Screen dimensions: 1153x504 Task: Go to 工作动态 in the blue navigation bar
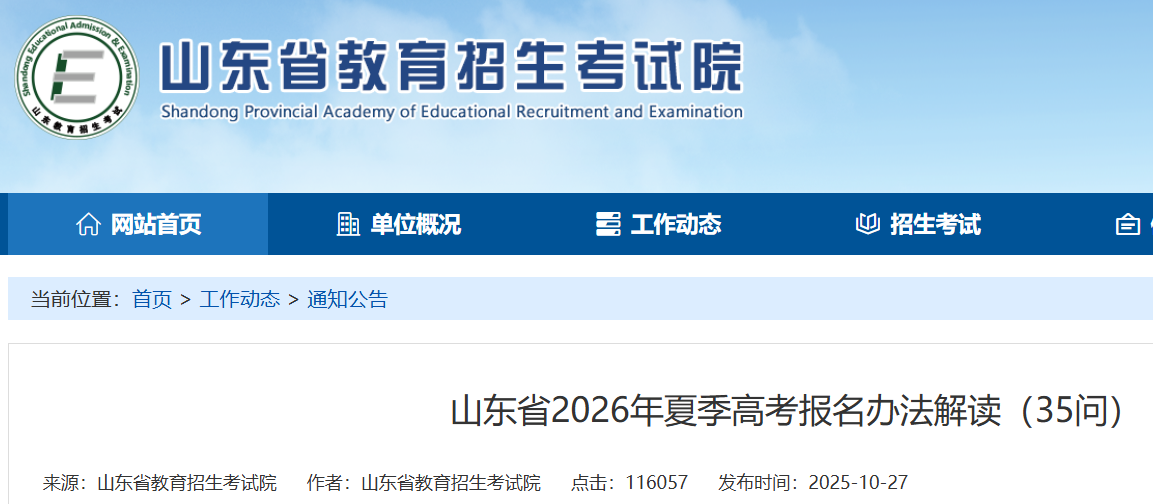(x=675, y=224)
